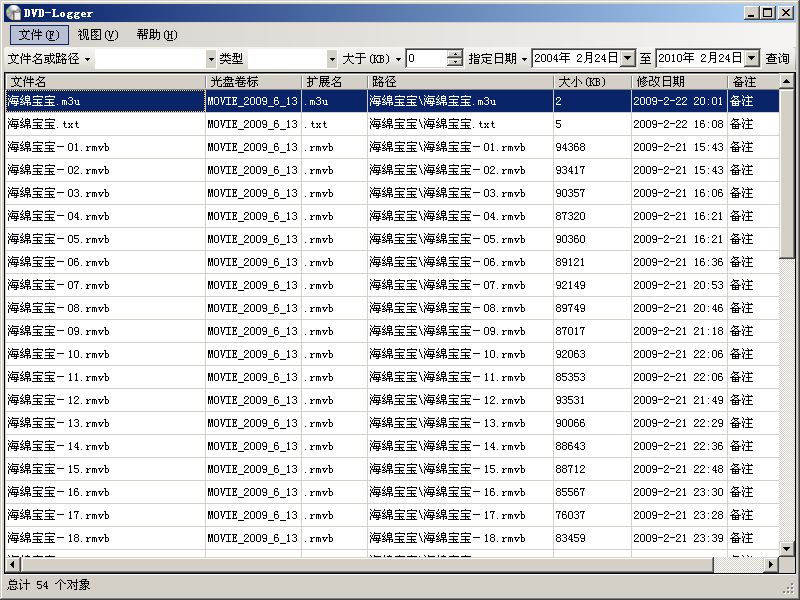Click the size value field showing 0
The width and height of the screenshot is (800, 600).
[x=426, y=59]
